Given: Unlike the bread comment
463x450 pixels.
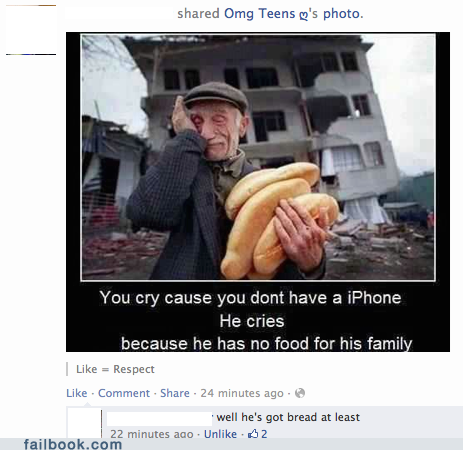Looking at the screenshot, I should 220,434.
